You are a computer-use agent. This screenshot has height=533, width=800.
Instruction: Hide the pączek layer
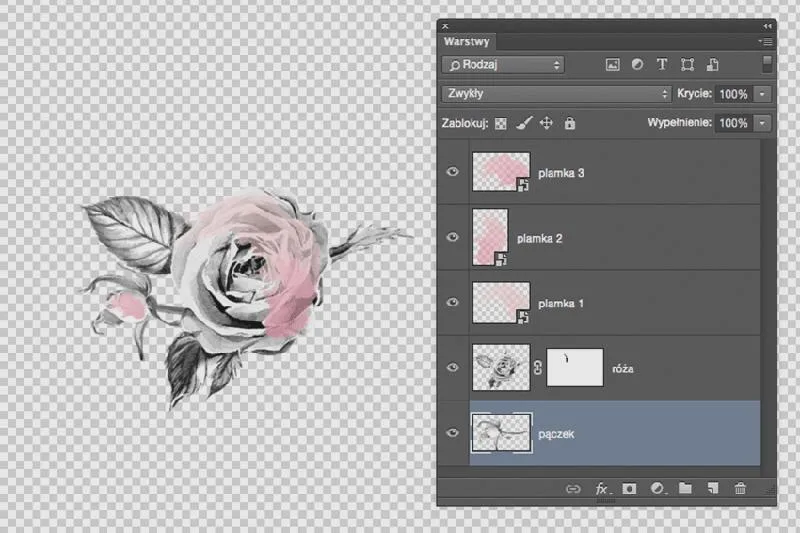point(453,433)
